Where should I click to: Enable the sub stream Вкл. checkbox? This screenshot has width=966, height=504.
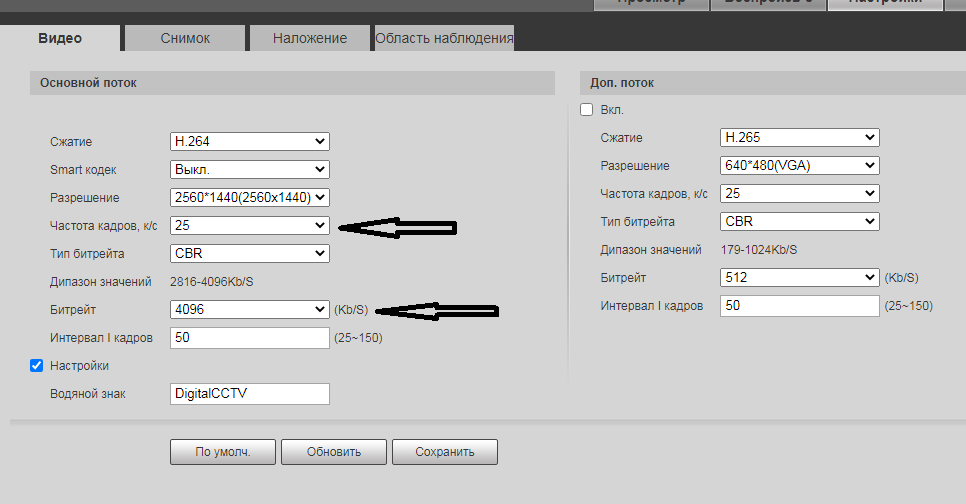point(587,110)
